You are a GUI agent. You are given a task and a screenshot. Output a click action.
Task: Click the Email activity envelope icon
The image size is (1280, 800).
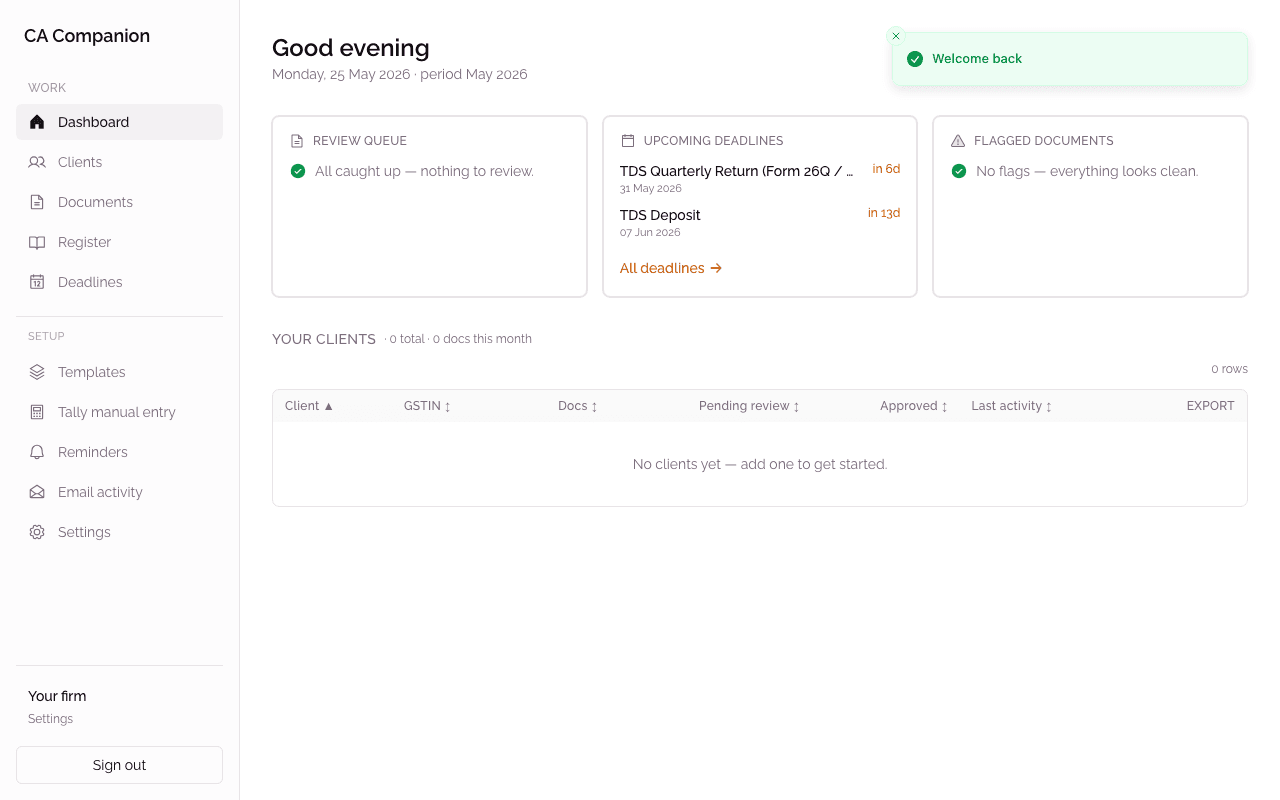(37, 492)
